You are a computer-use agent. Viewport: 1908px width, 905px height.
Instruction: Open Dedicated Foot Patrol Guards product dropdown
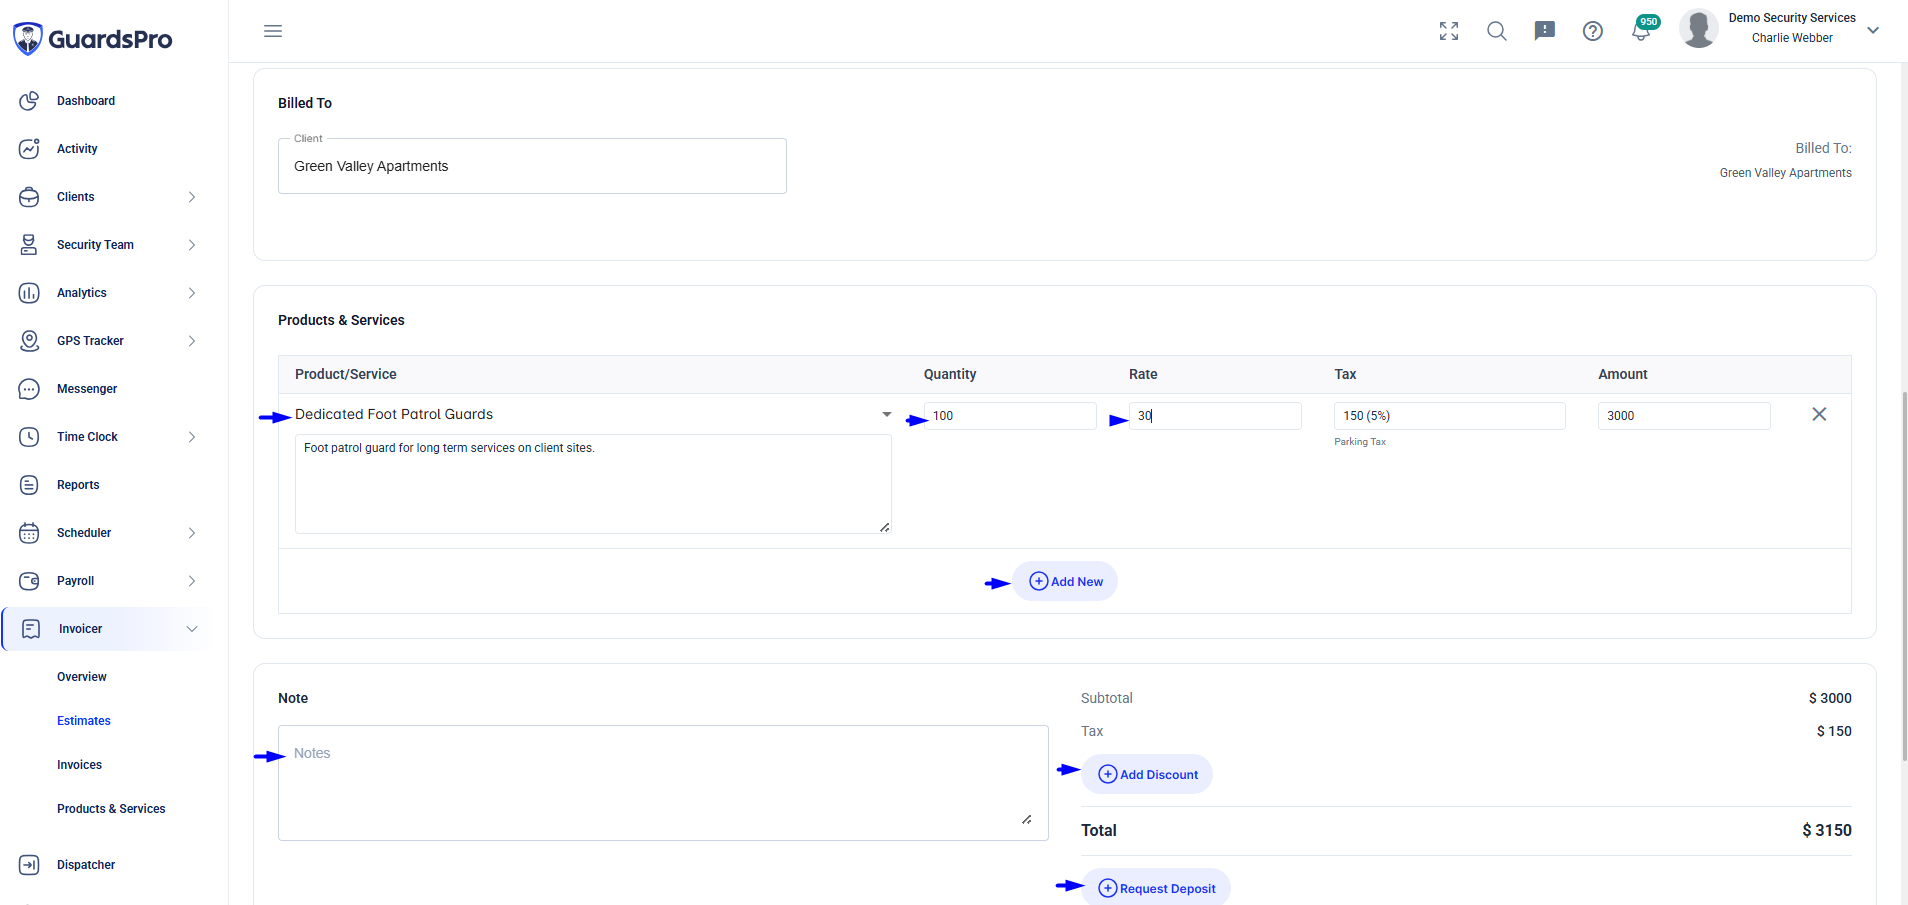[x=593, y=414]
